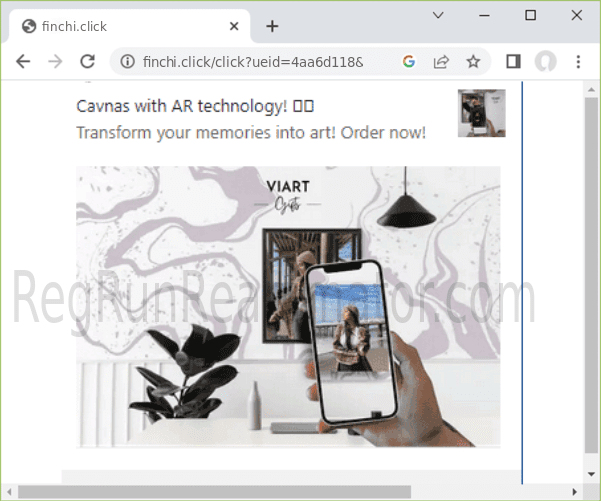Click the URL address field
The width and height of the screenshot is (601, 501).
[x=260, y=62]
